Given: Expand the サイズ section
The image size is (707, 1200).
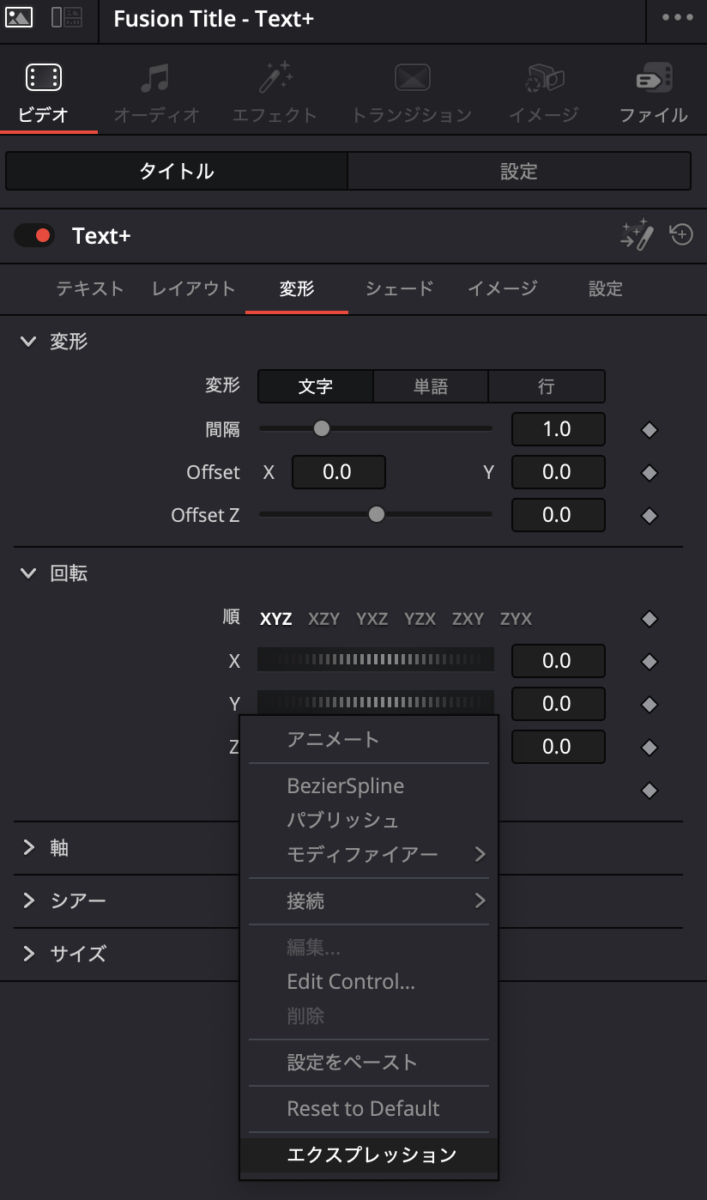Looking at the screenshot, I should [28, 954].
